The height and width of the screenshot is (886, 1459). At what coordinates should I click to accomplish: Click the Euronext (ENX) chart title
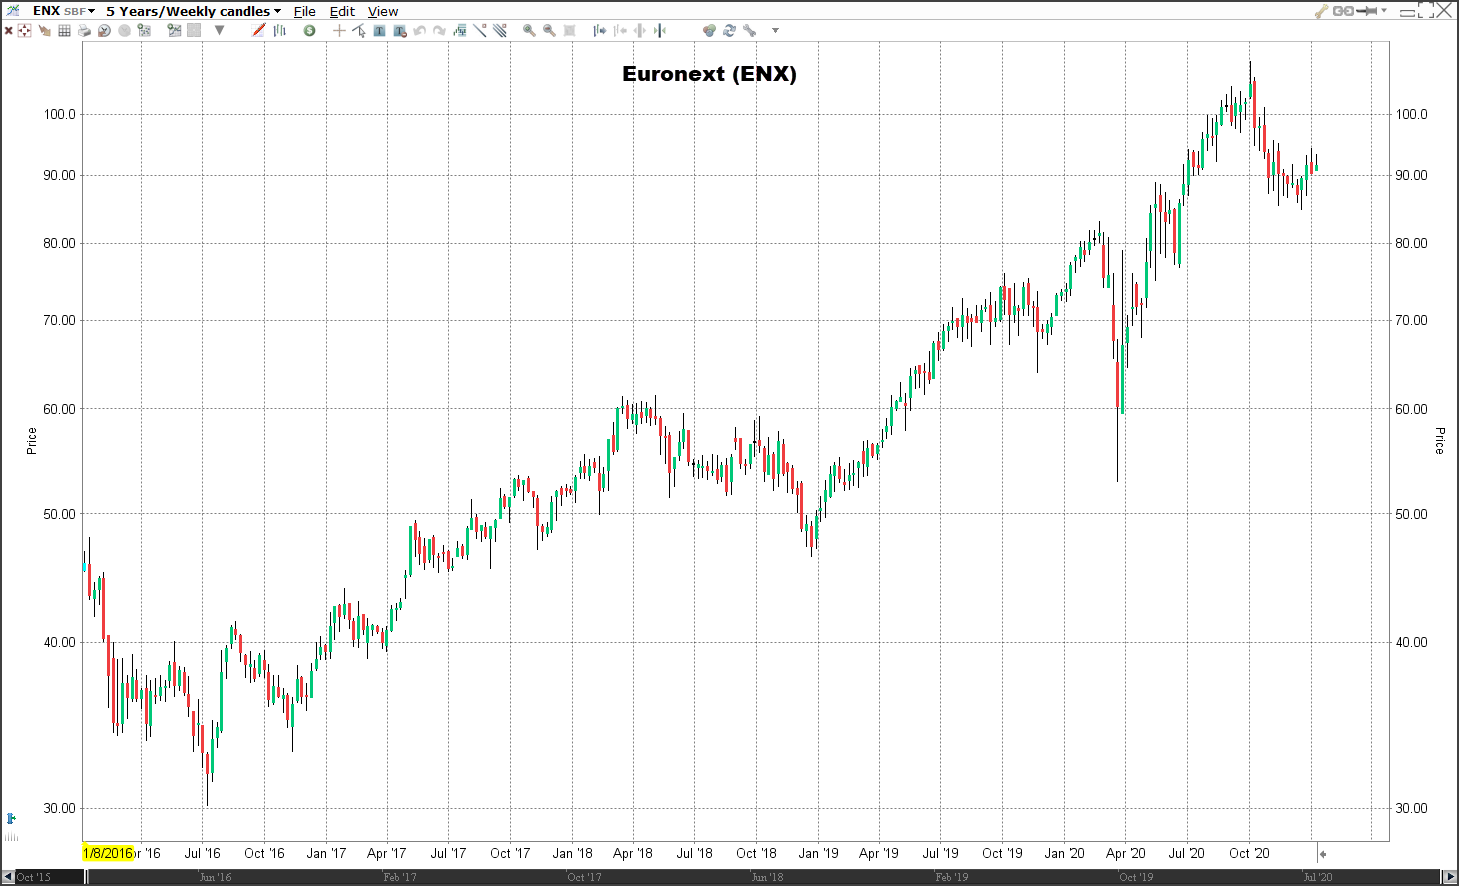(709, 74)
